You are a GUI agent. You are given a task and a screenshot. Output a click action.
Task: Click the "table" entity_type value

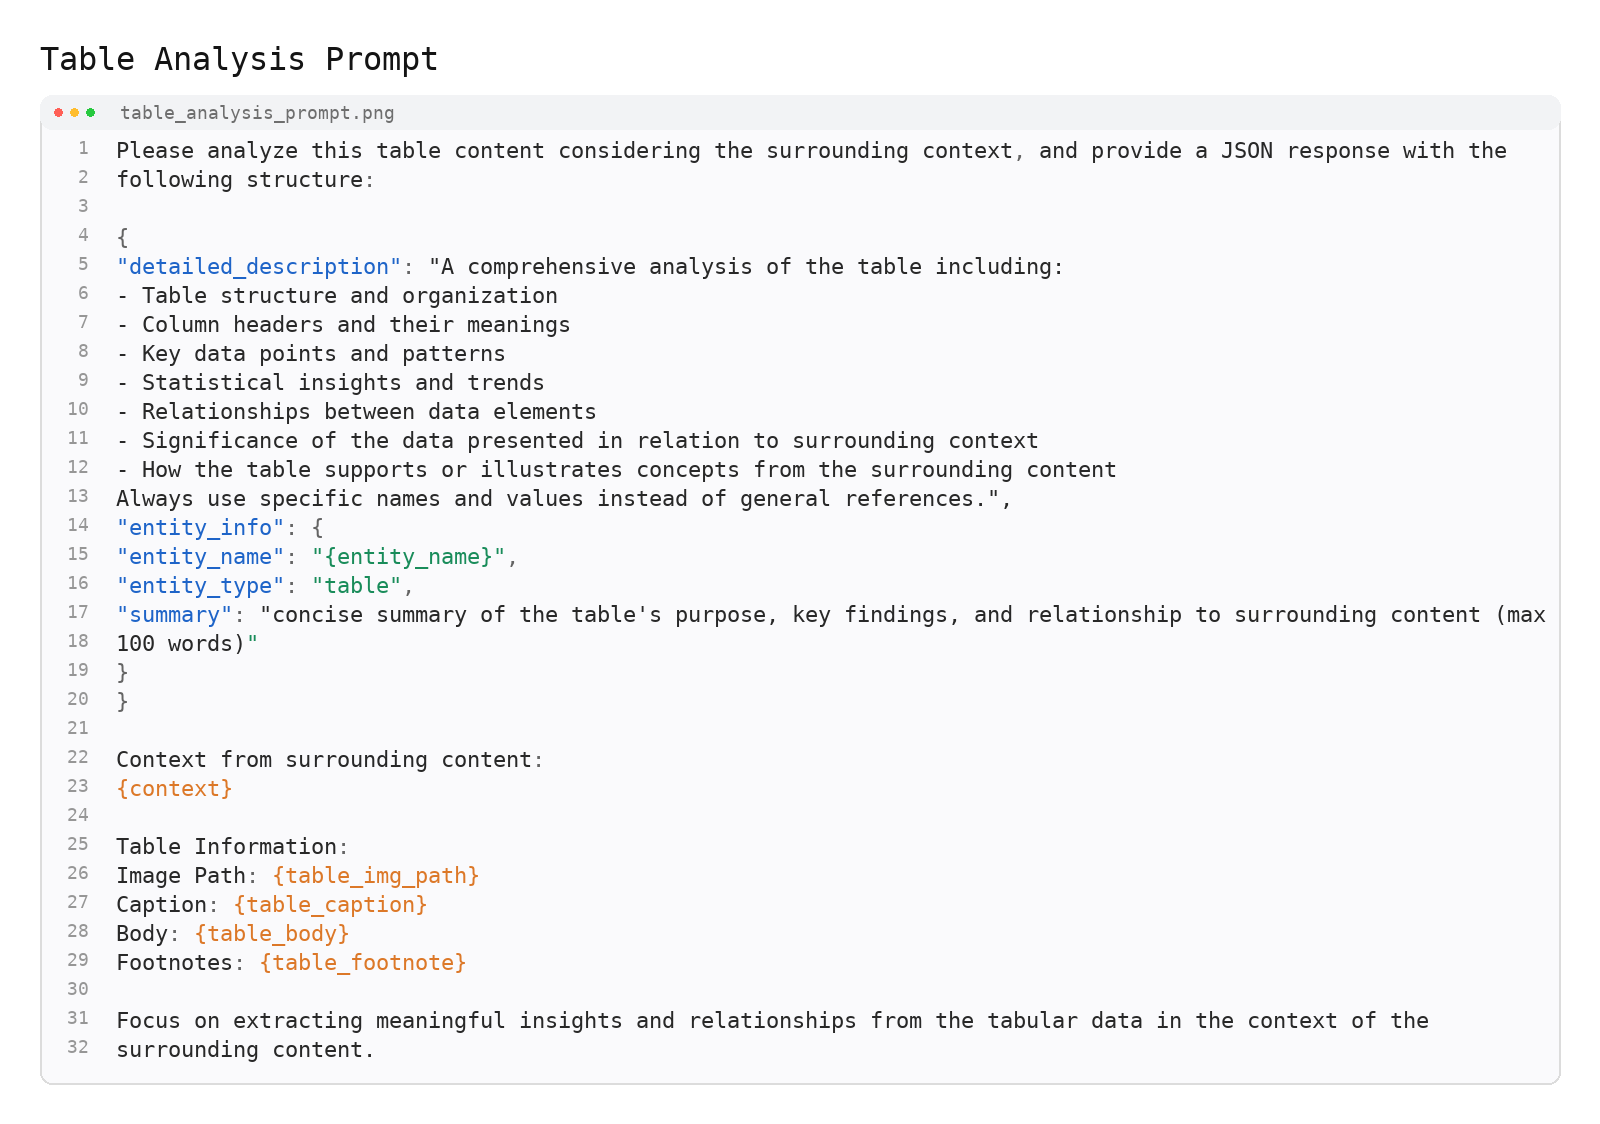[x=356, y=585]
